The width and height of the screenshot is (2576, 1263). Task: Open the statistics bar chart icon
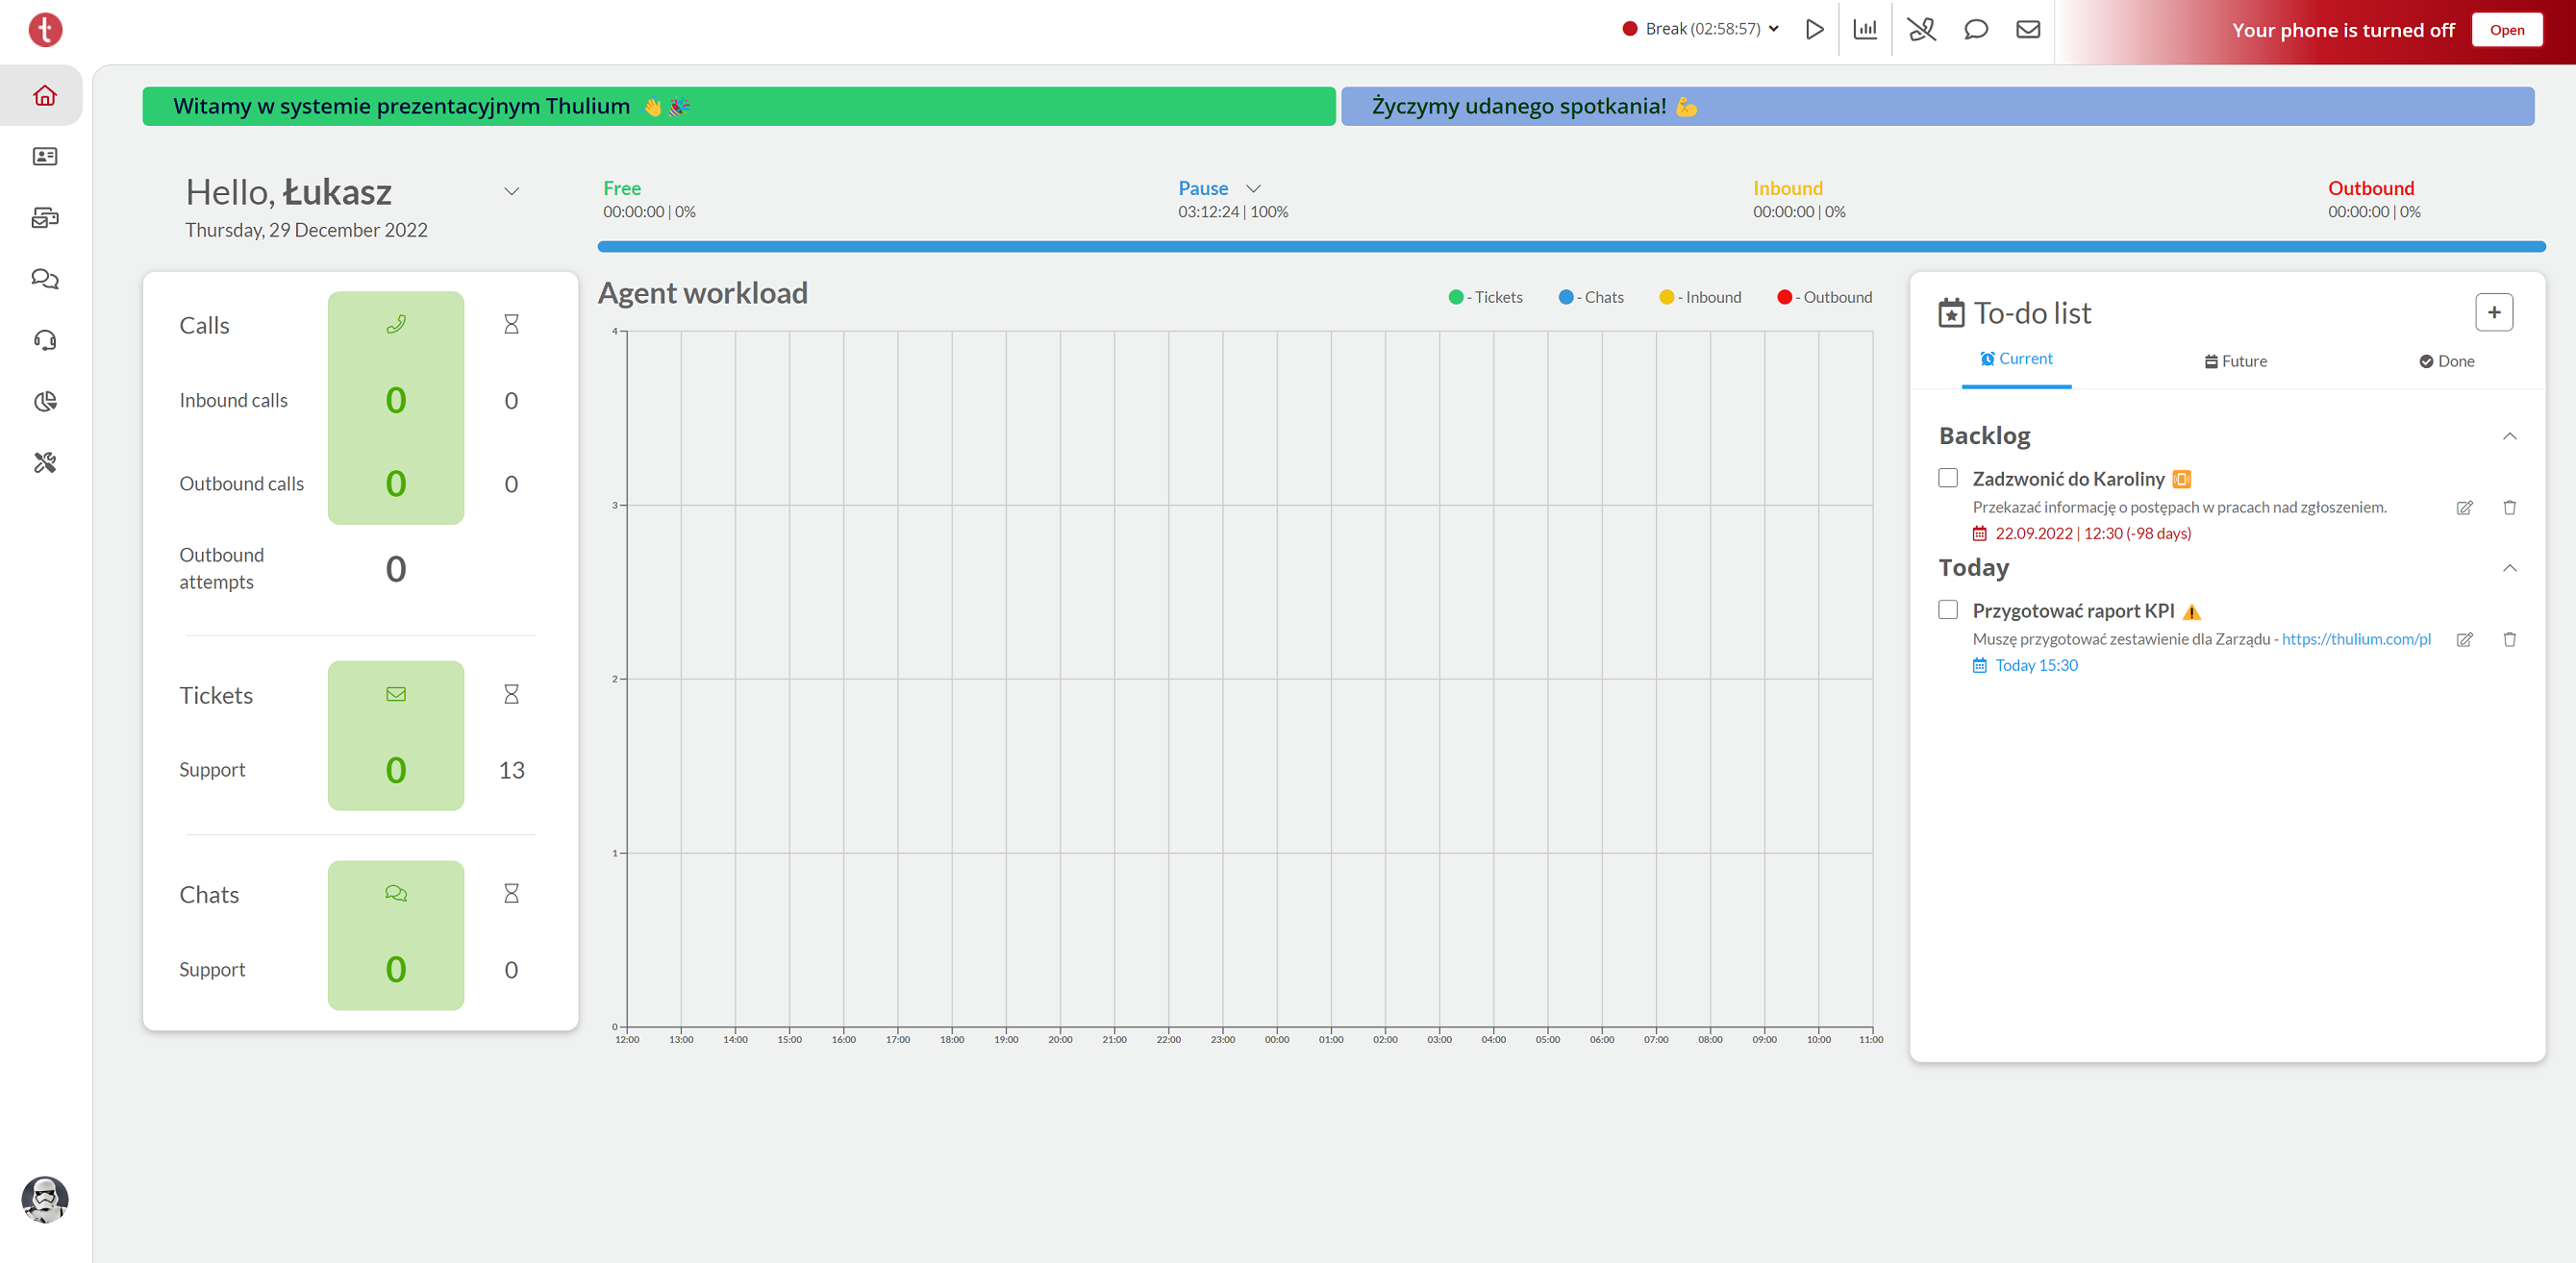click(1865, 30)
